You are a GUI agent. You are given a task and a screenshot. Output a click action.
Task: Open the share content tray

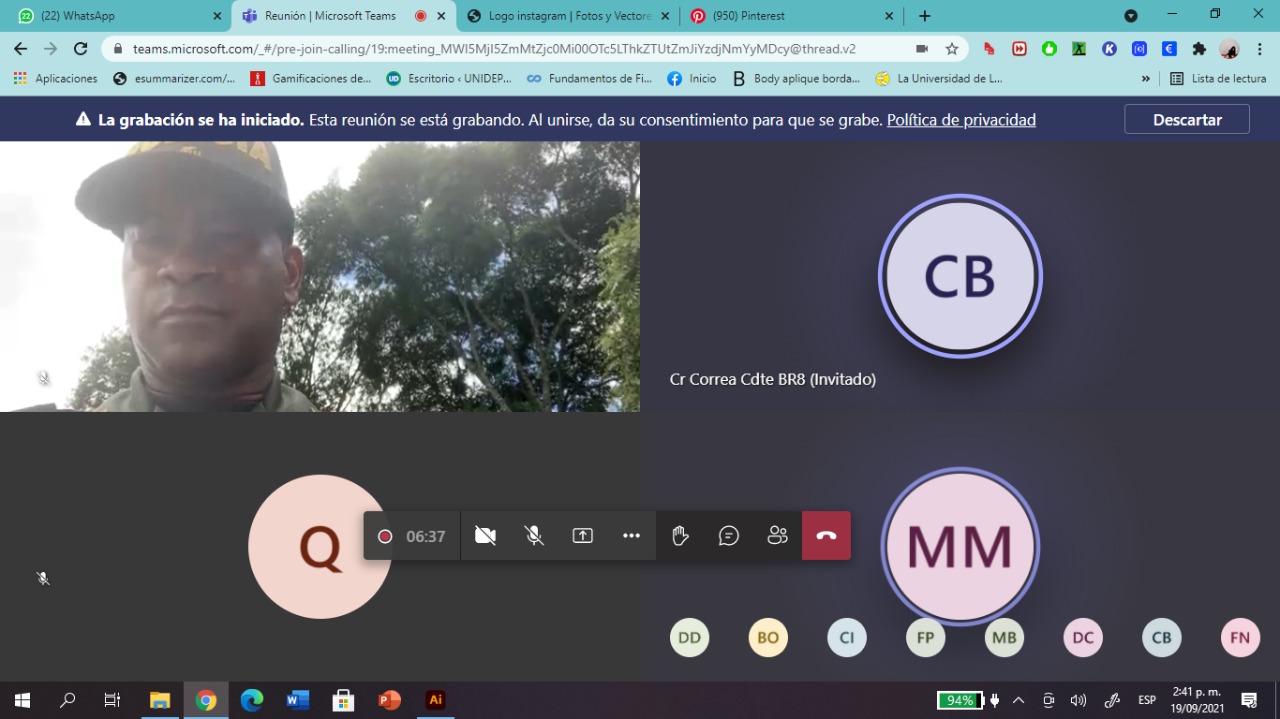583,536
